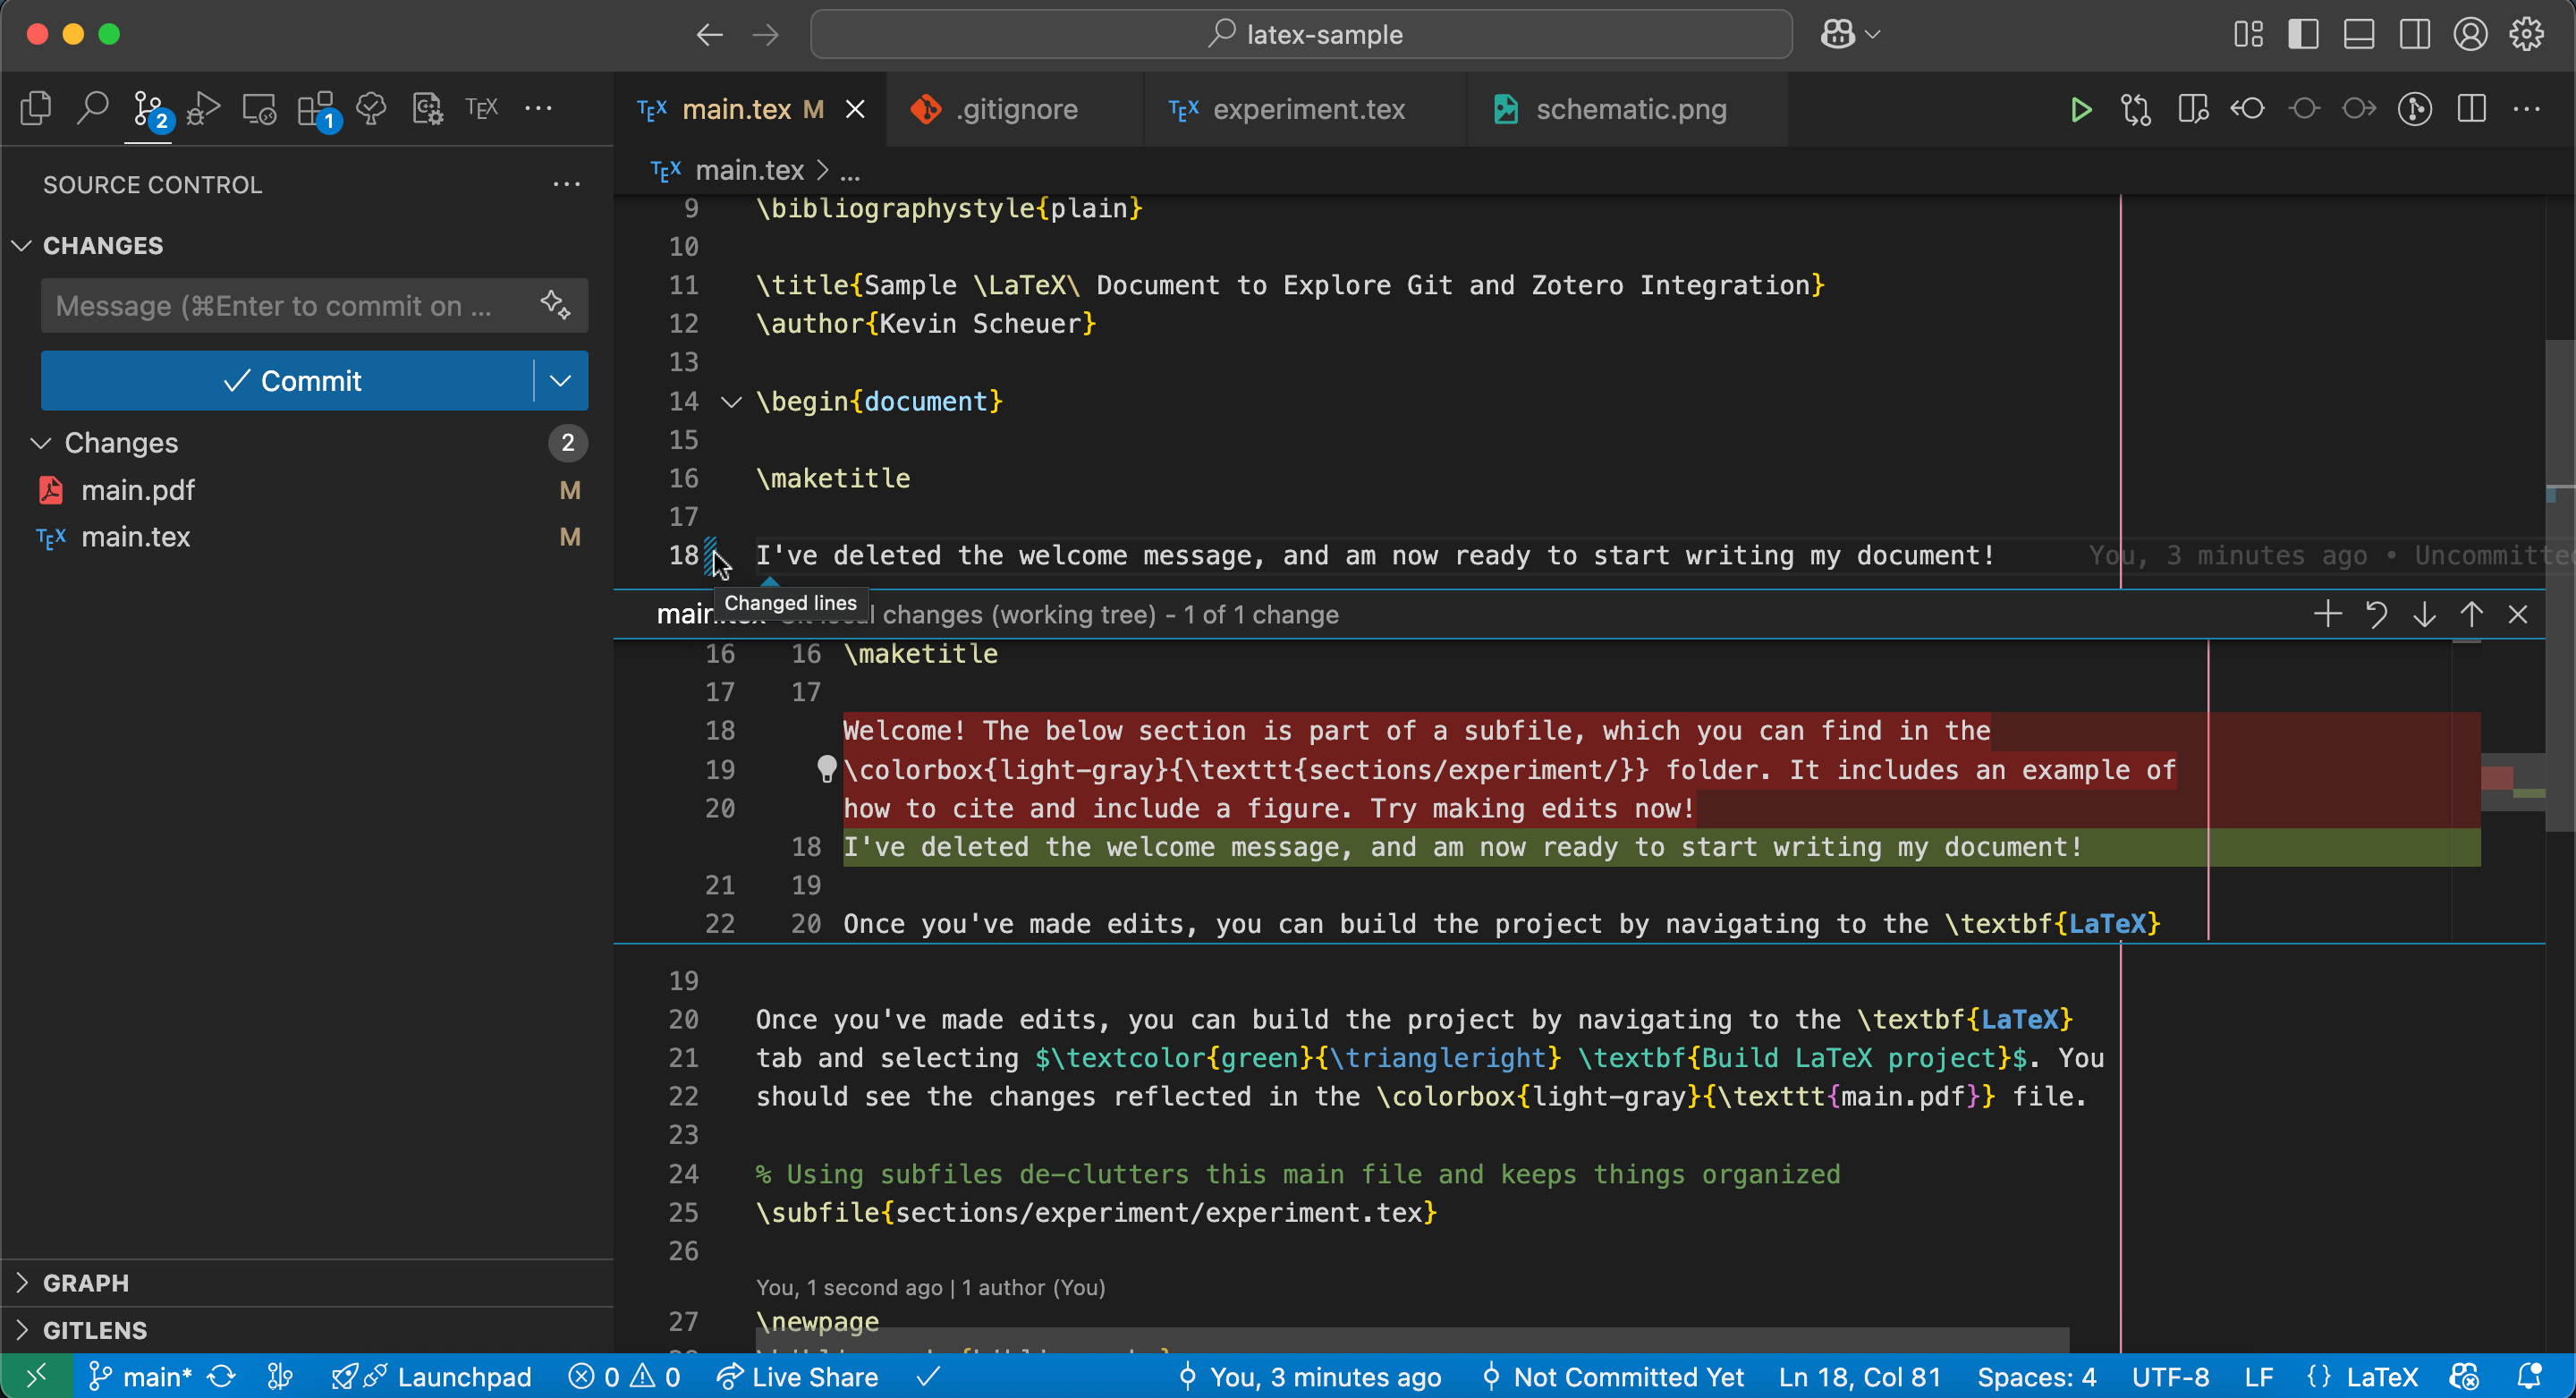Open Launchpad in status bar

432,1376
